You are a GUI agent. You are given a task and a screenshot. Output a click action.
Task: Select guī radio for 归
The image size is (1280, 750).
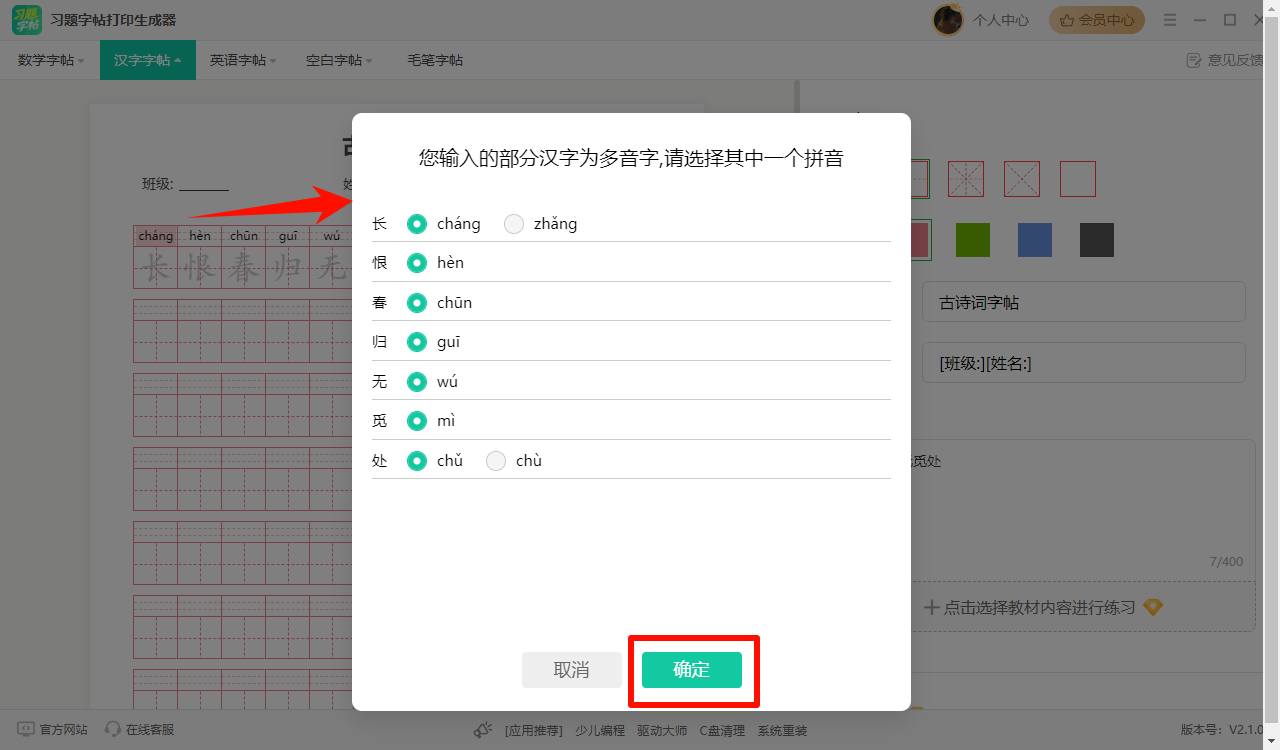tap(417, 342)
